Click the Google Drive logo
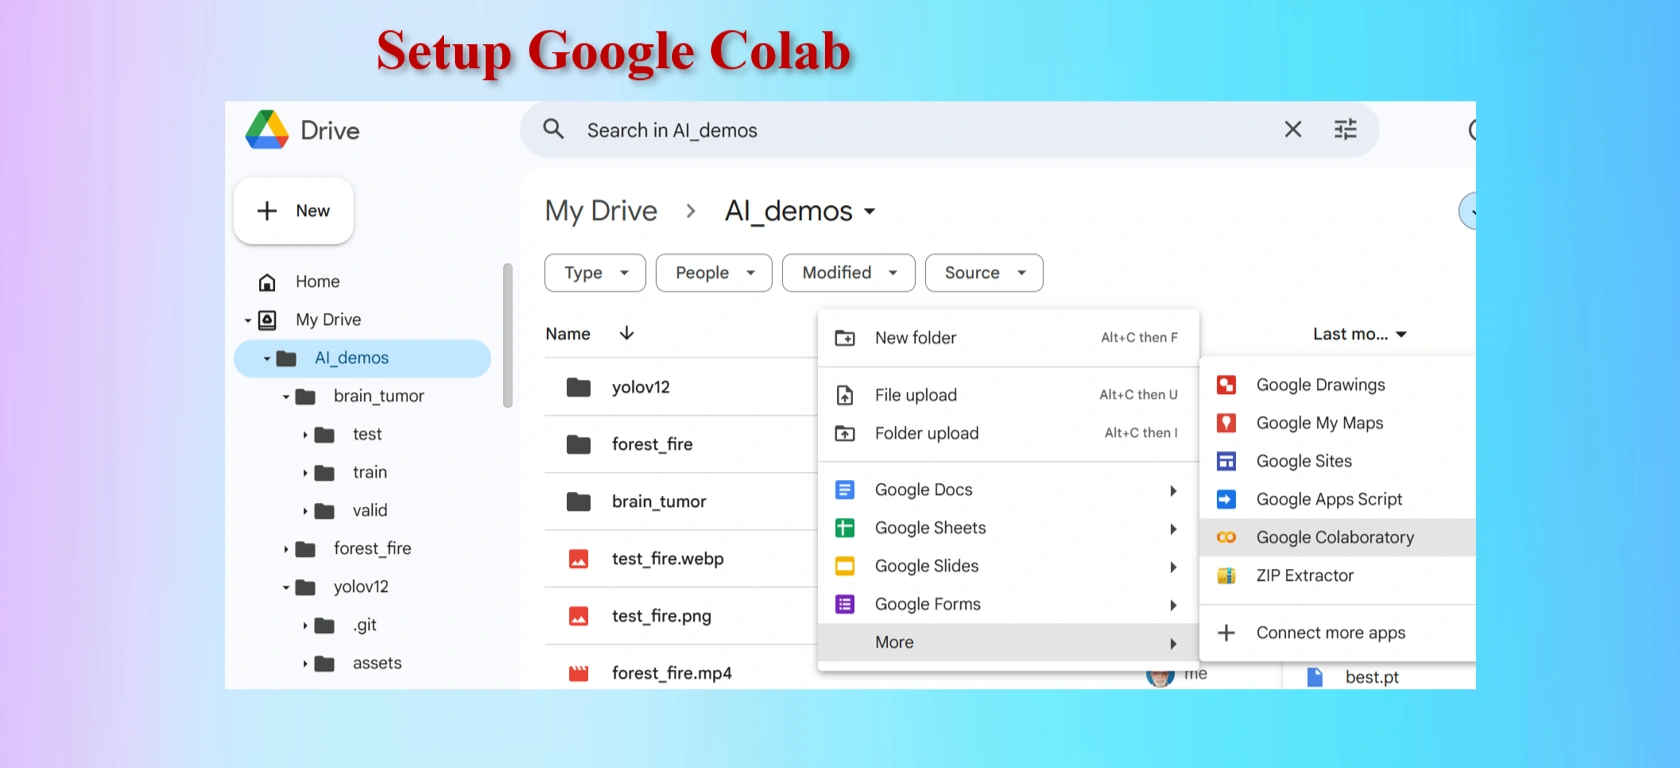The height and width of the screenshot is (768, 1680). coord(267,130)
